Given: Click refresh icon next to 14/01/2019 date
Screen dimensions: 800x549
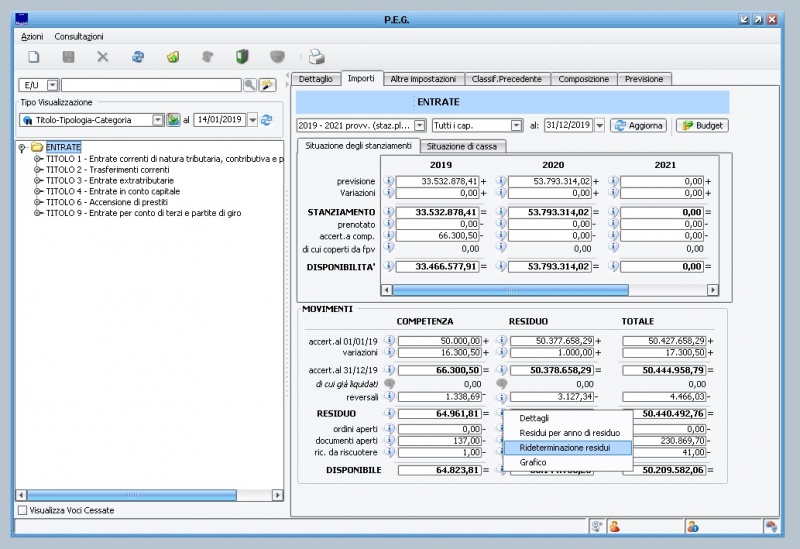Looking at the screenshot, I should click(267, 120).
